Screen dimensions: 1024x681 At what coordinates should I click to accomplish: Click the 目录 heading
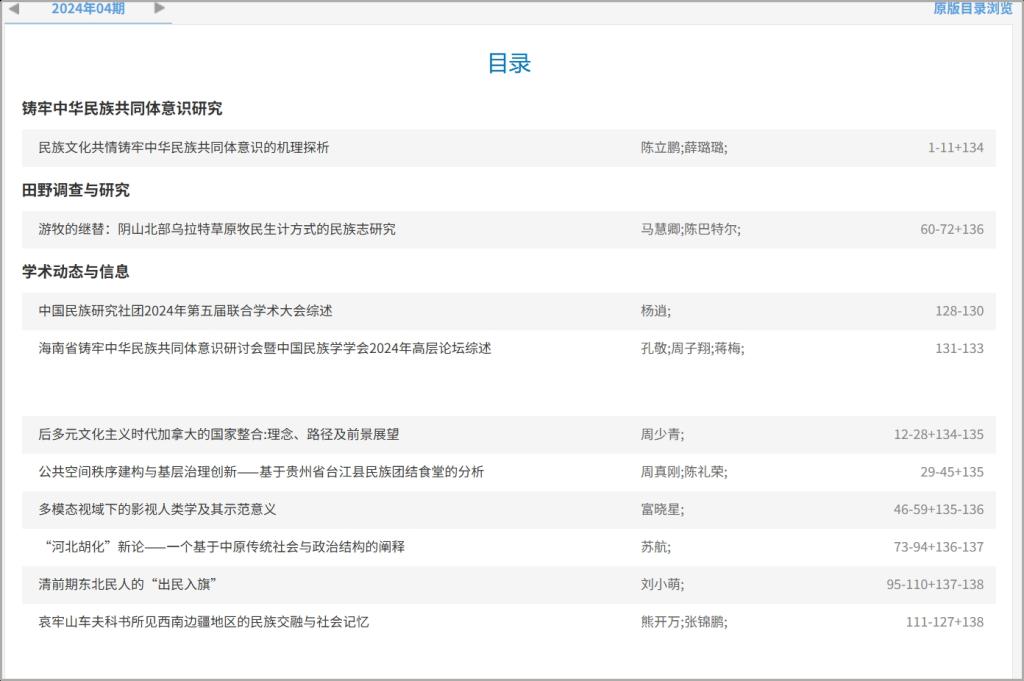509,64
